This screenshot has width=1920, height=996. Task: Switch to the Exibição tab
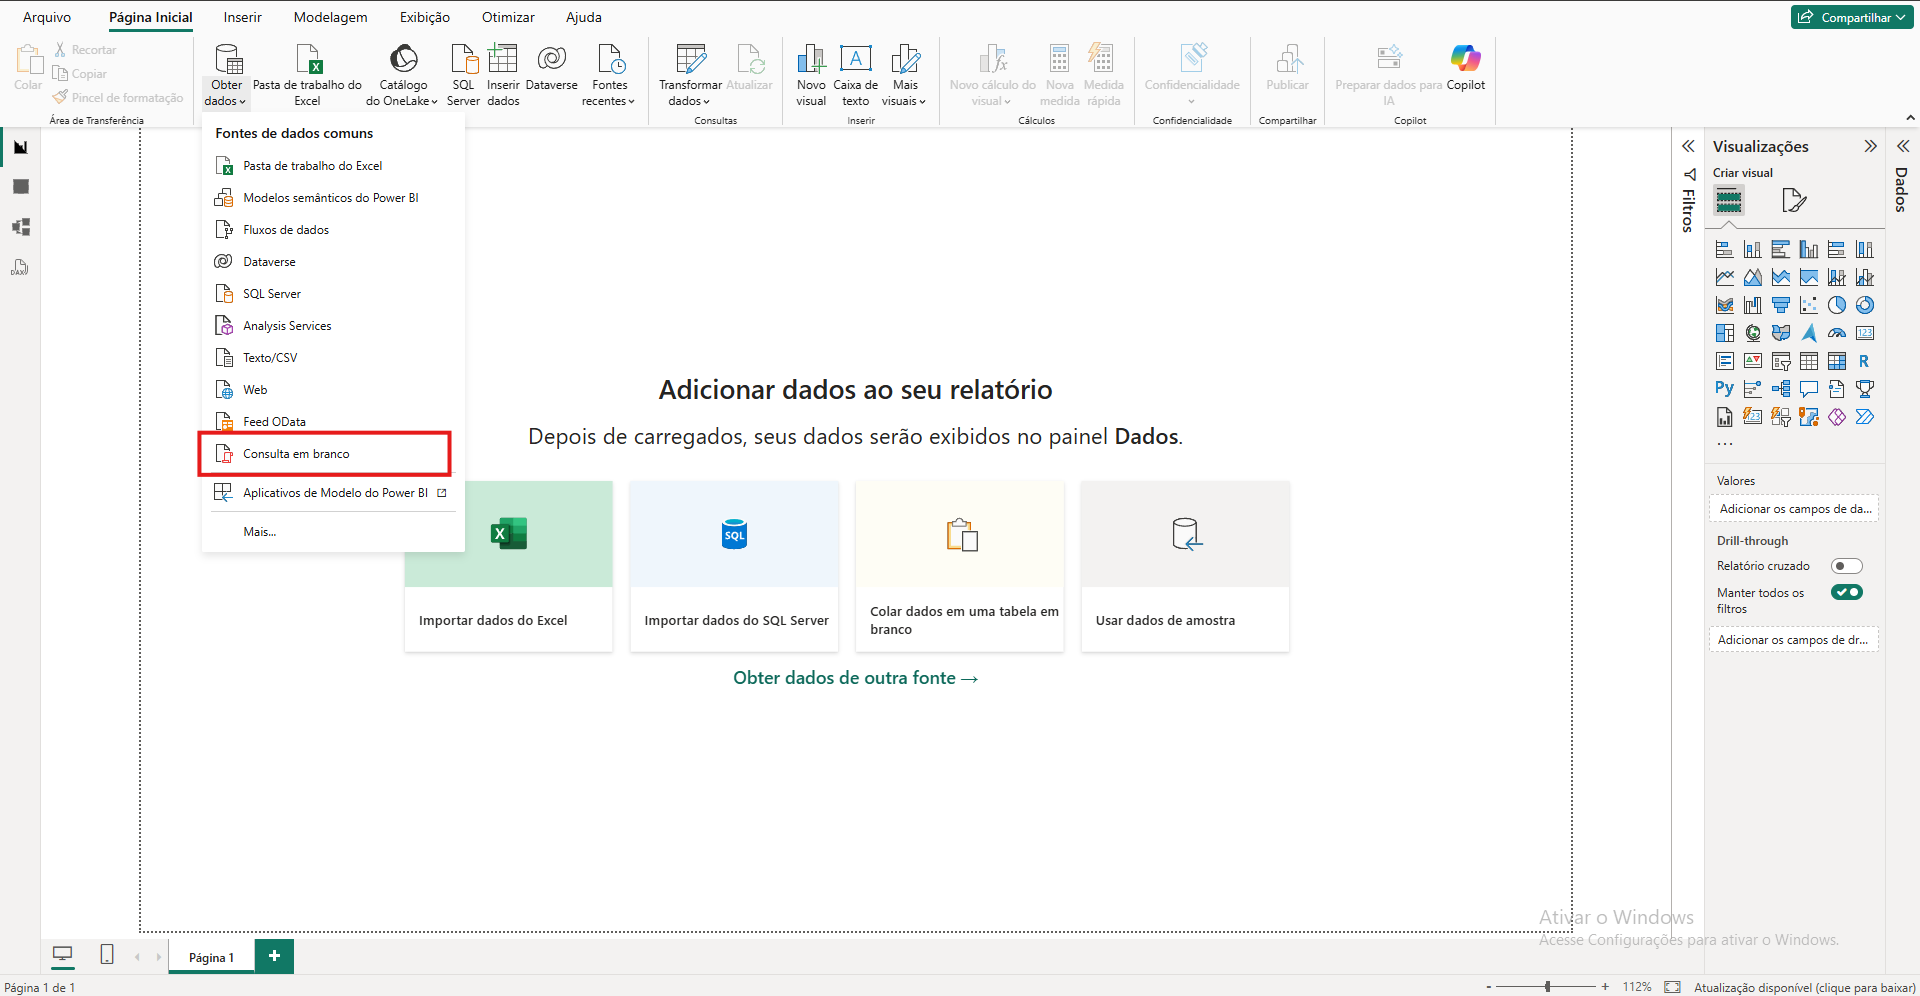pos(425,17)
